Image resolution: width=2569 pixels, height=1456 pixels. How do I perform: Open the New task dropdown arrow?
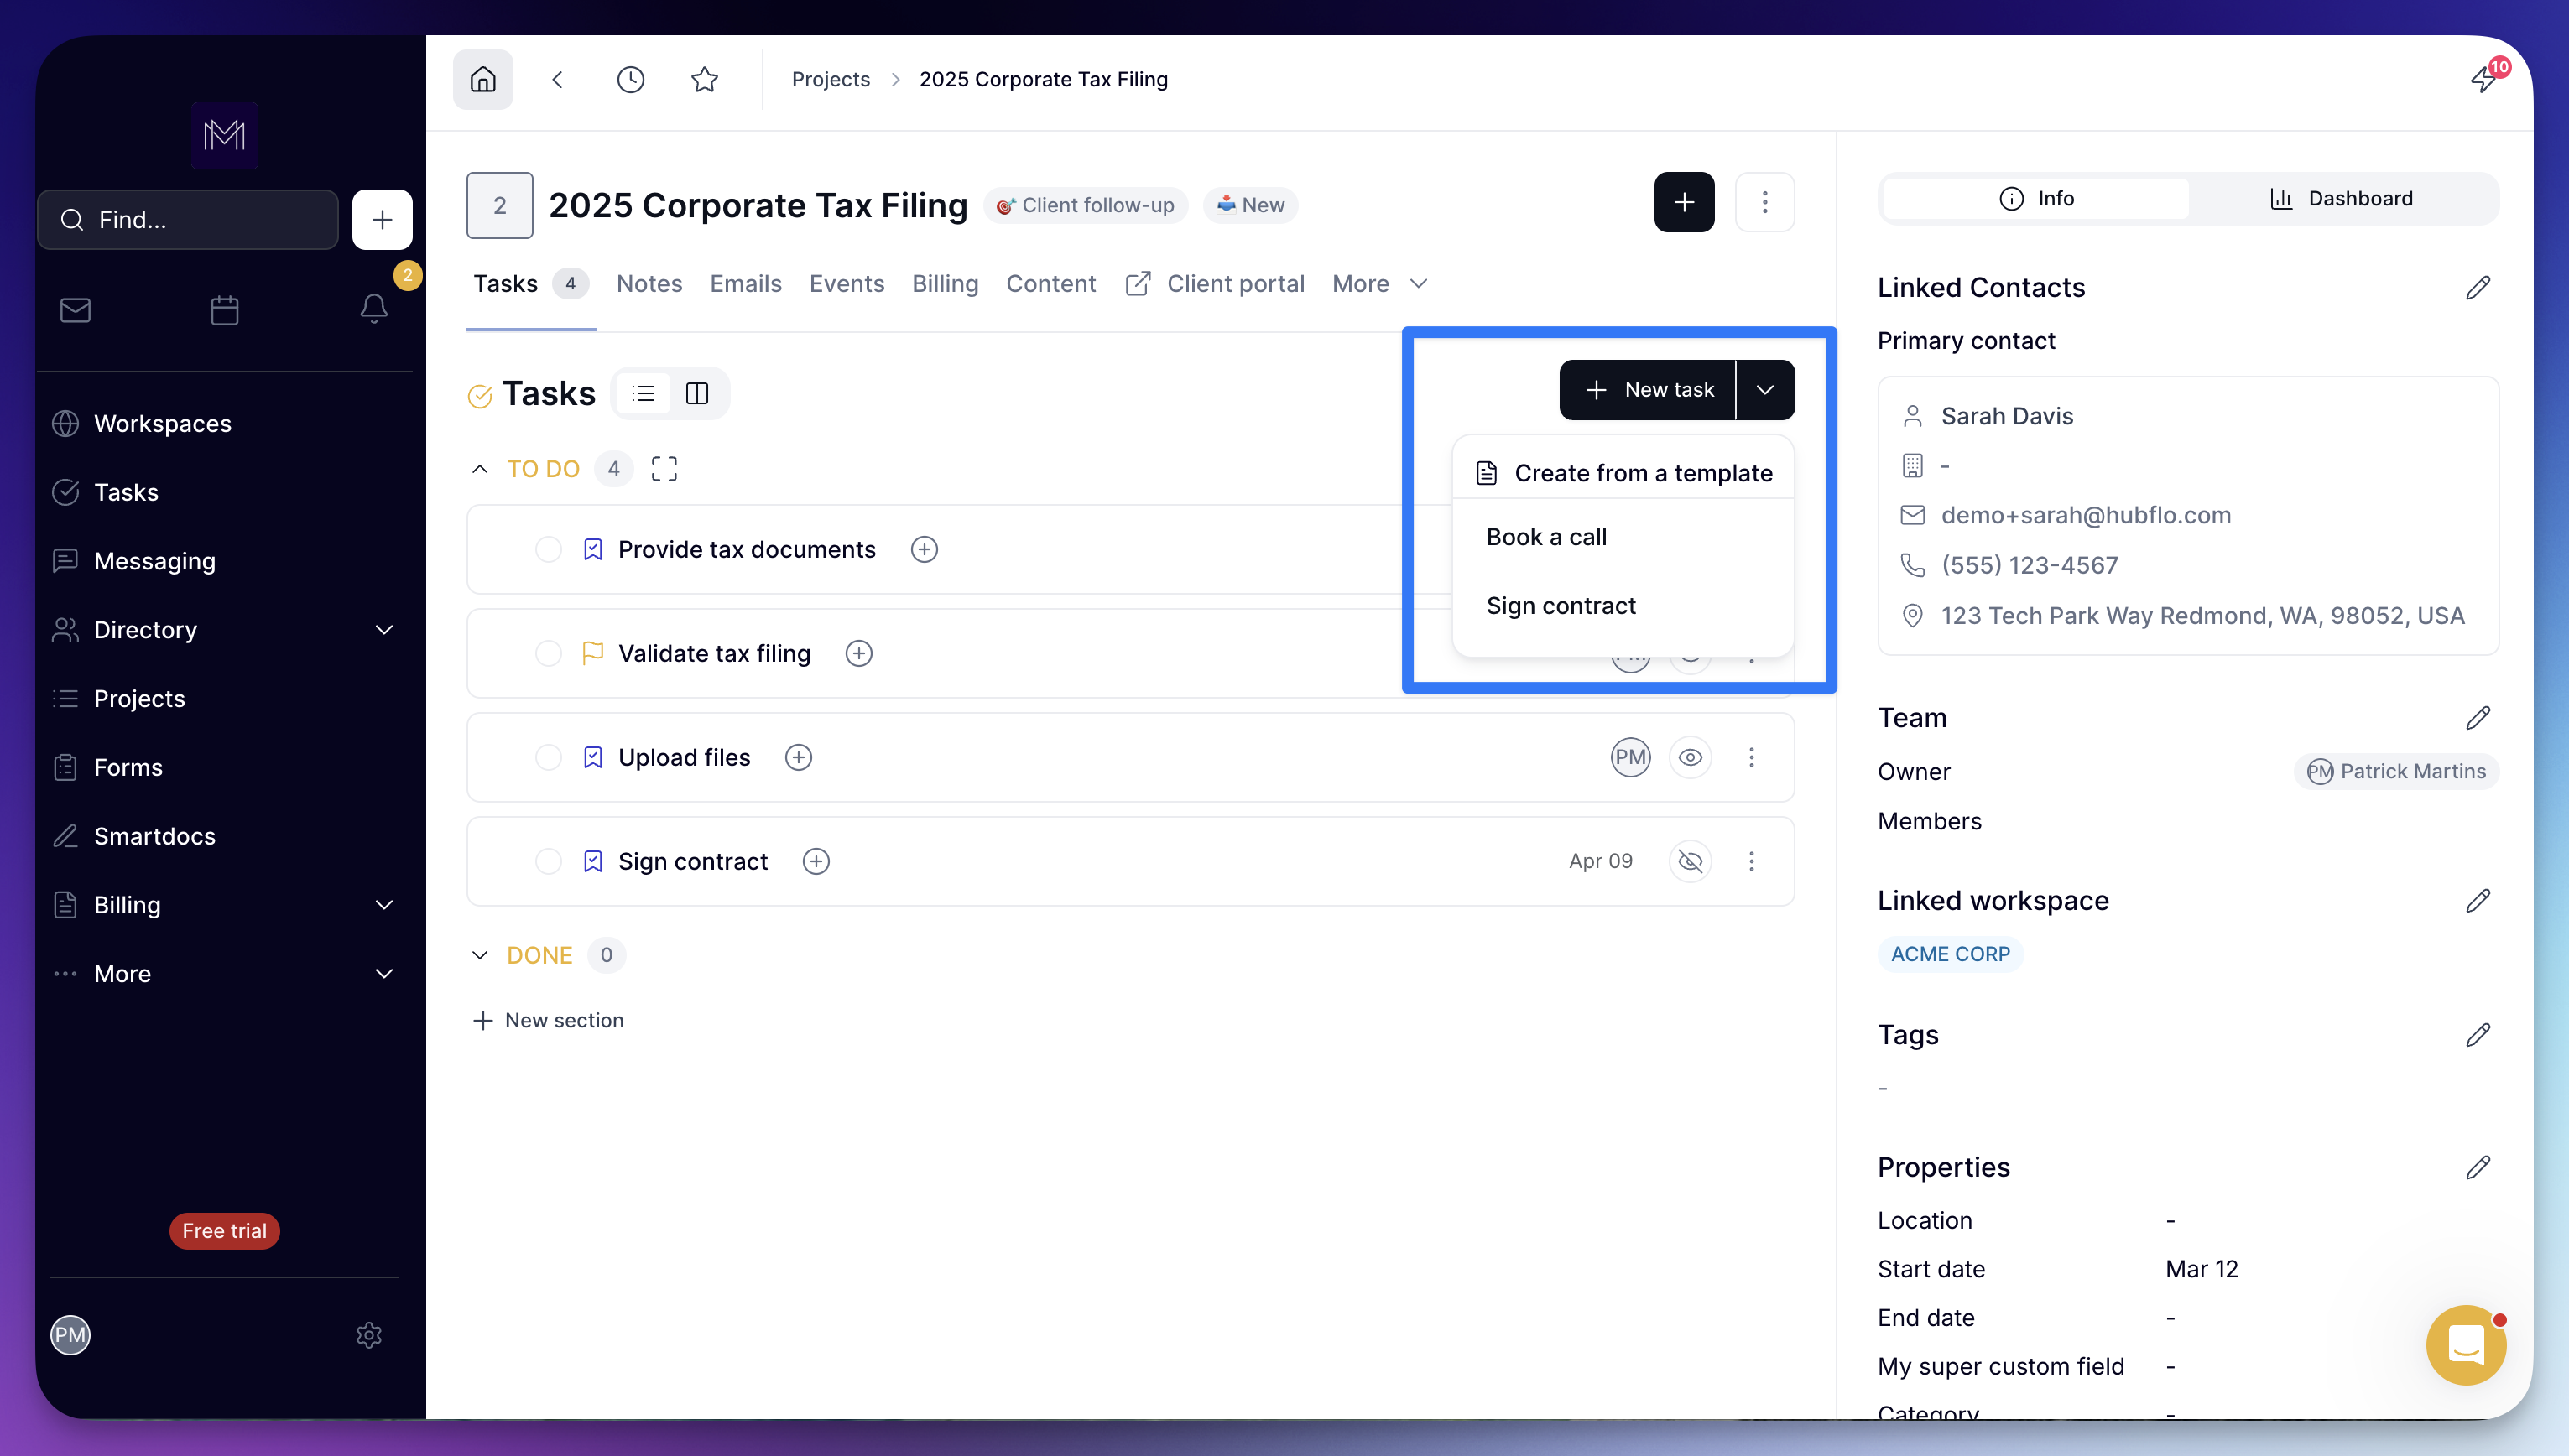coord(1765,390)
